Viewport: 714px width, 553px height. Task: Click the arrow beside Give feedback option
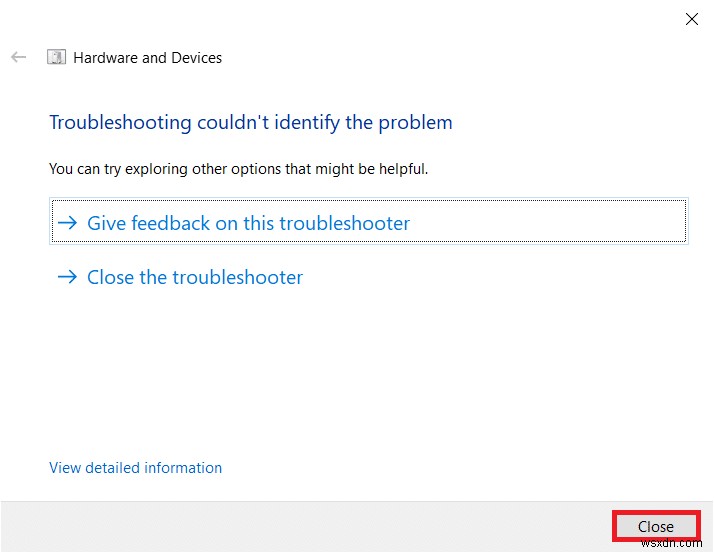click(x=67, y=223)
